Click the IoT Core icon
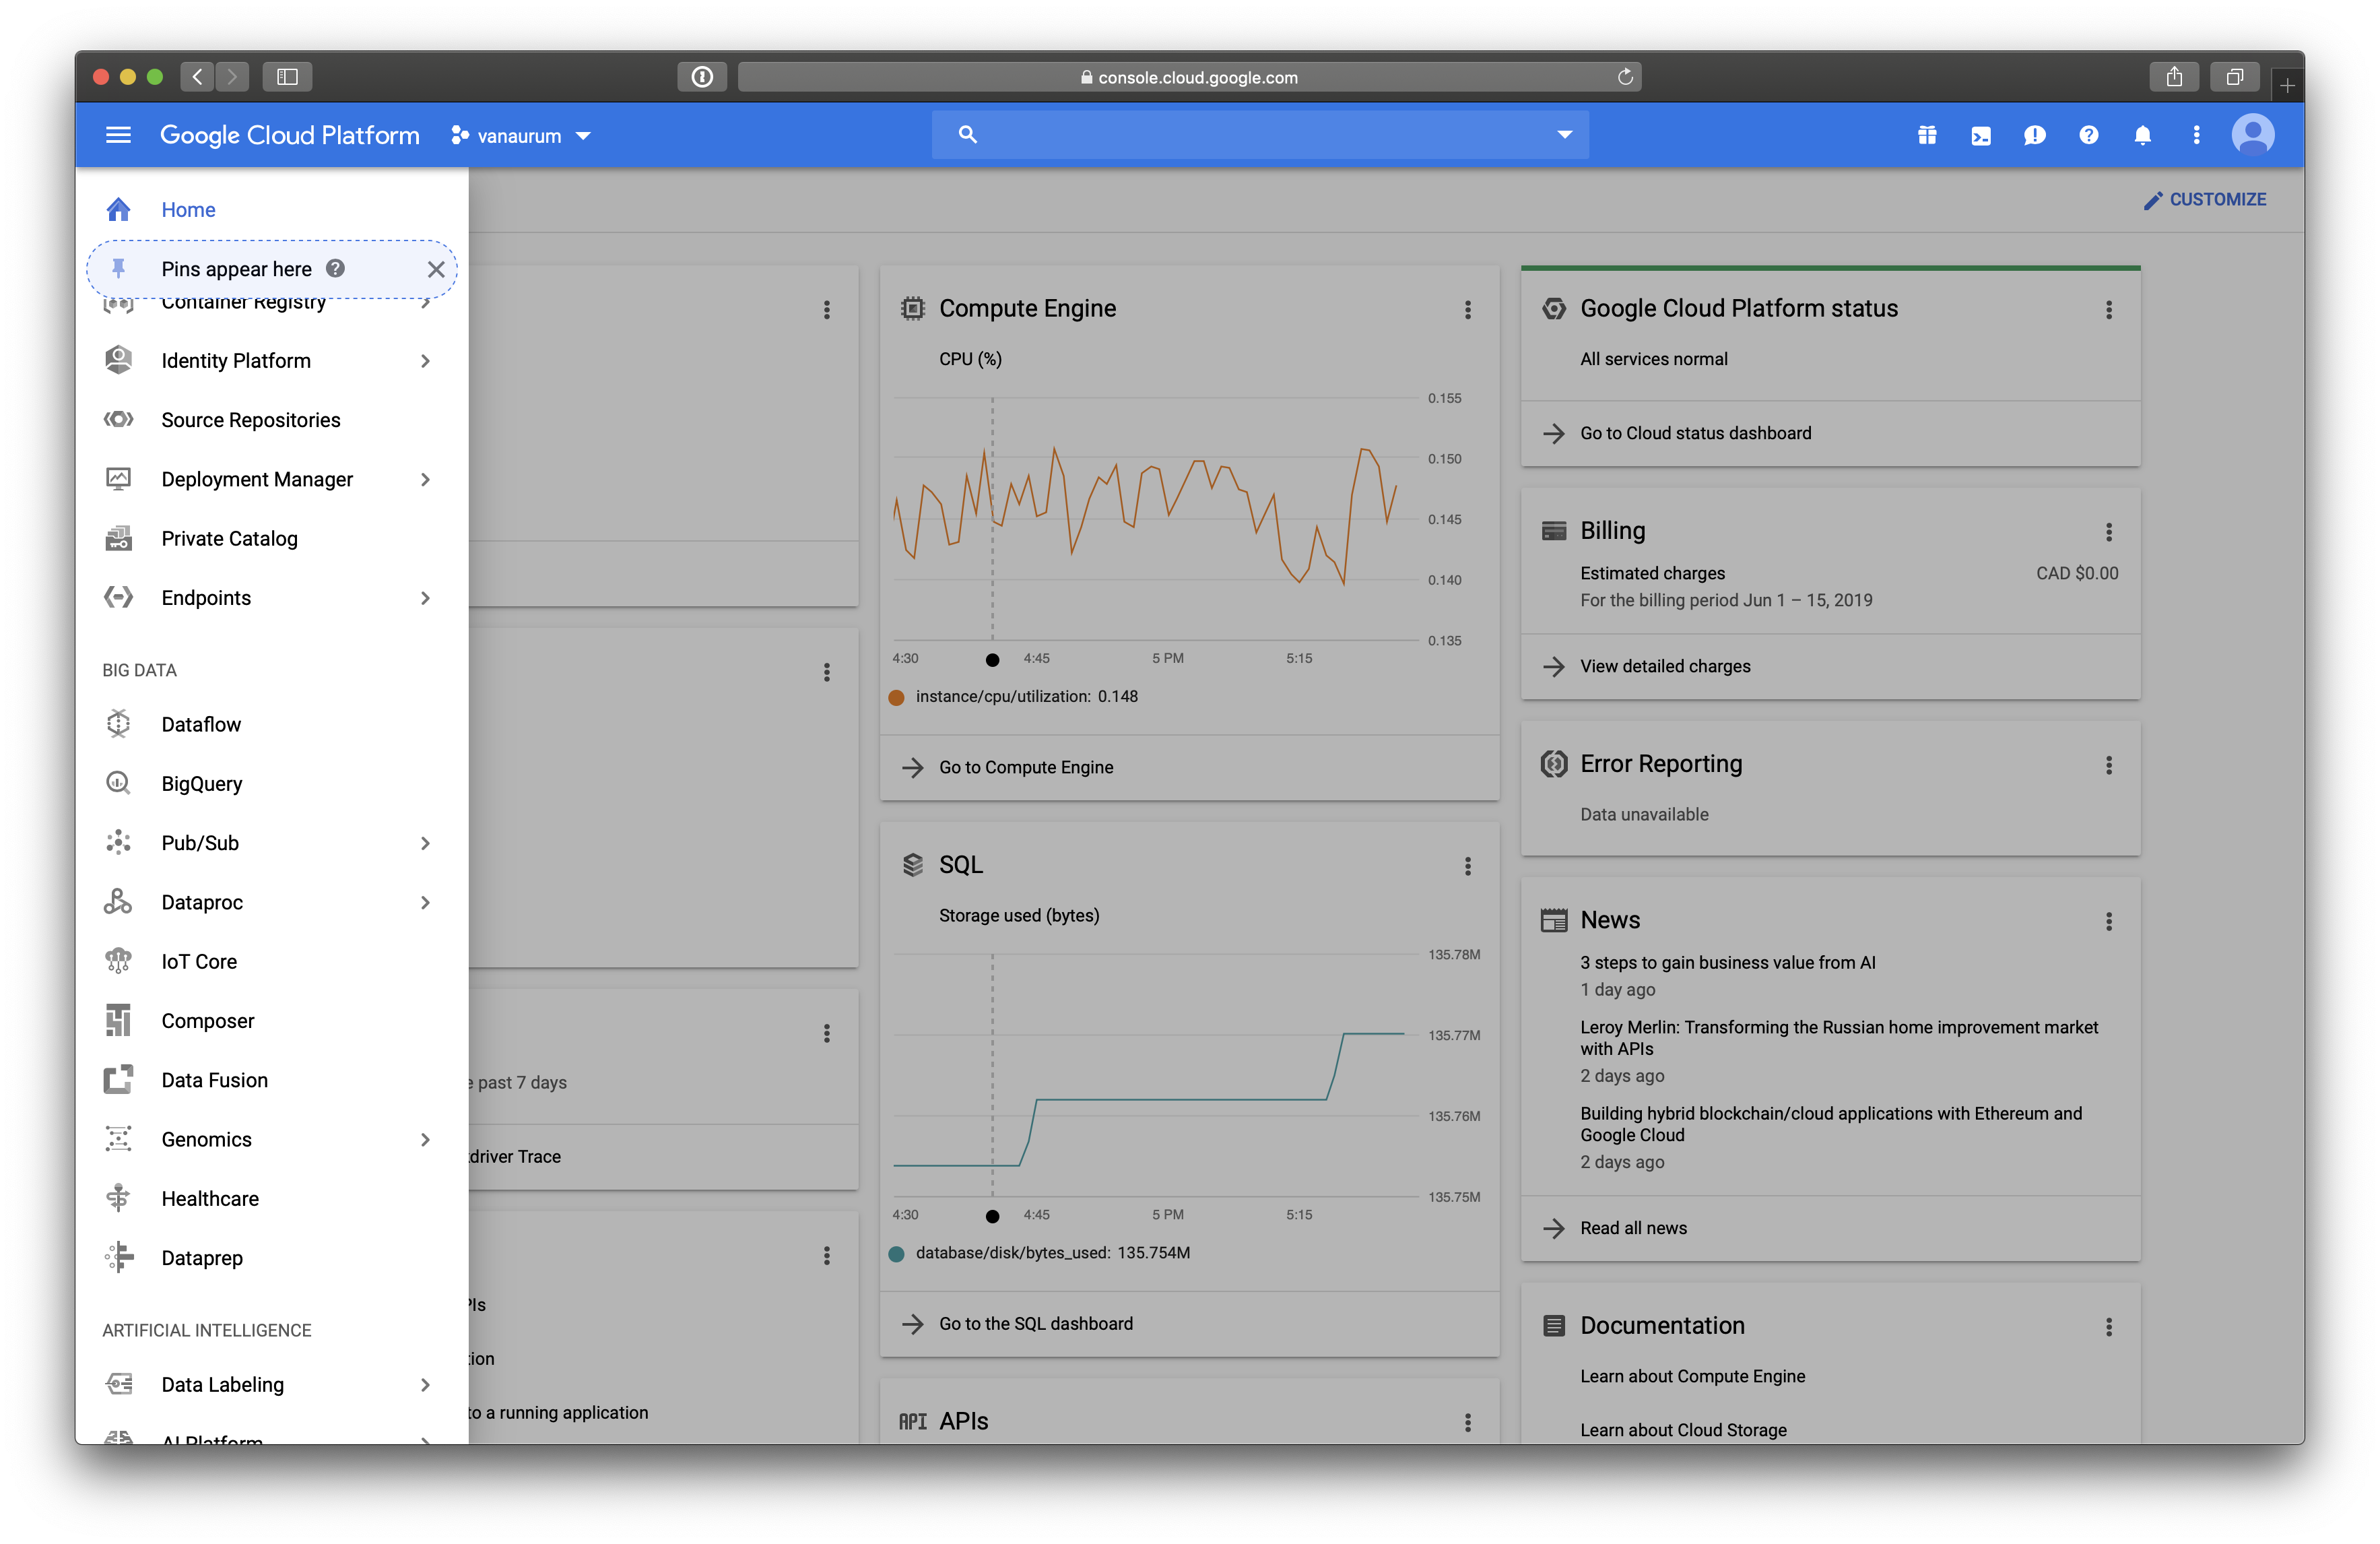This screenshot has width=2380, height=1544. tap(118, 961)
